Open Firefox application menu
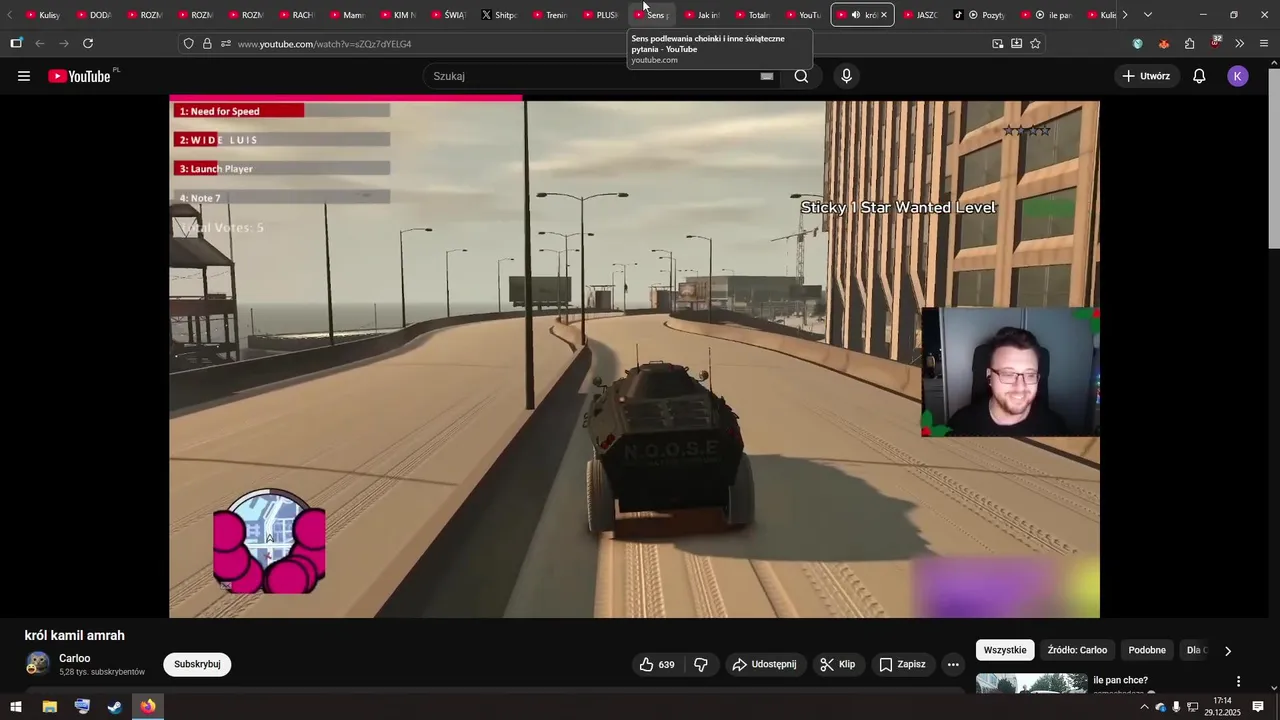 coord(1264,44)
